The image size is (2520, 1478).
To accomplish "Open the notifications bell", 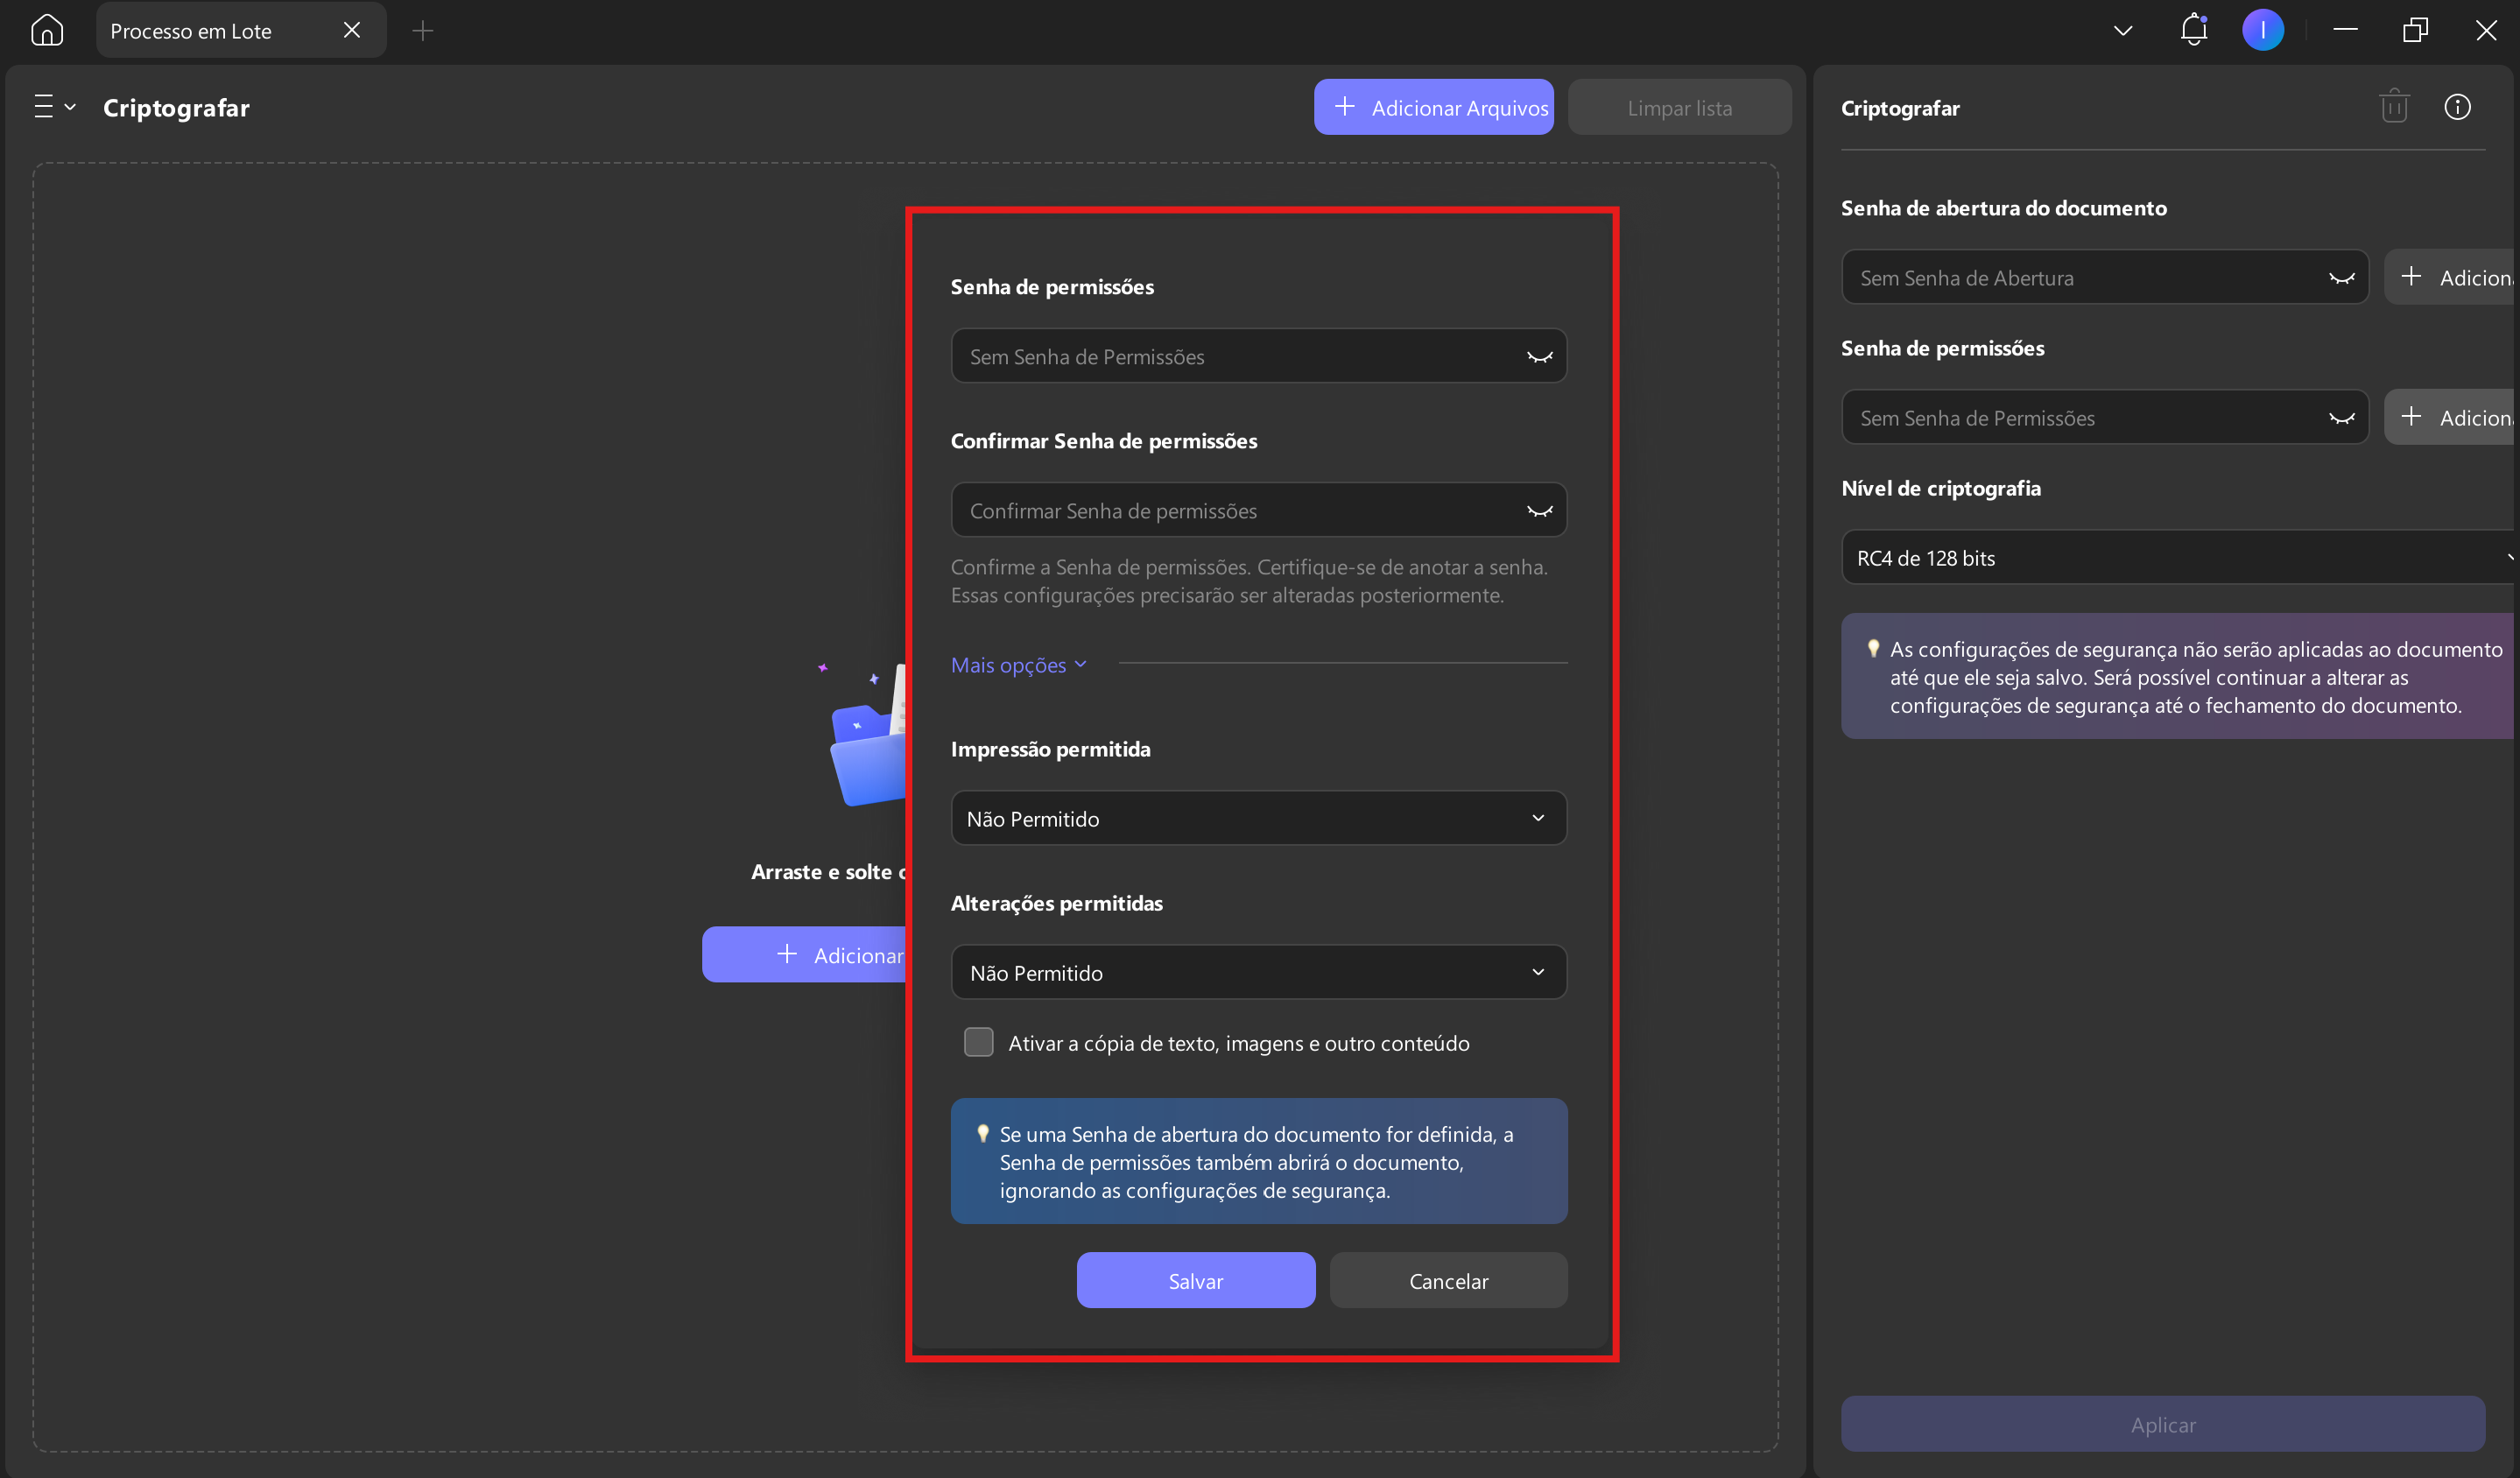I will tap(2193, 30).
